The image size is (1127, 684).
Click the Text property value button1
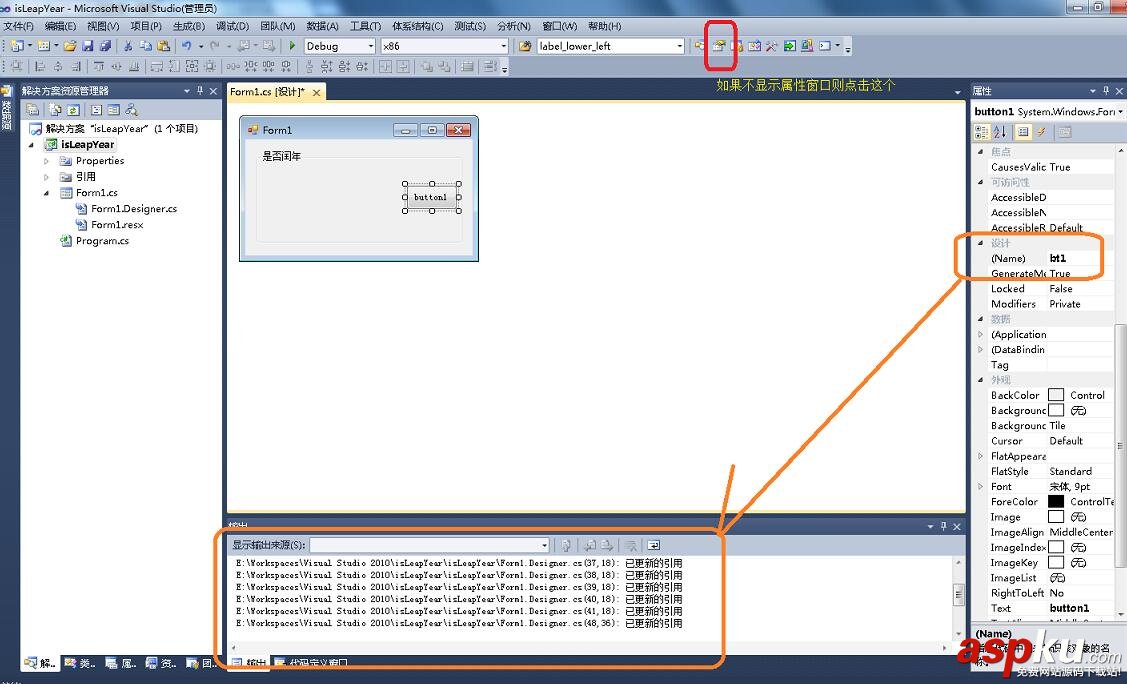tap(1069, 608)
